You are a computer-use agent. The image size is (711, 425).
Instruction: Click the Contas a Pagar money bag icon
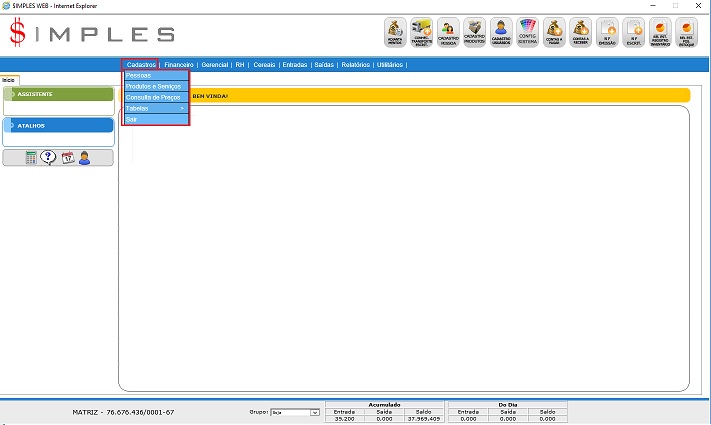click(554, 32)
